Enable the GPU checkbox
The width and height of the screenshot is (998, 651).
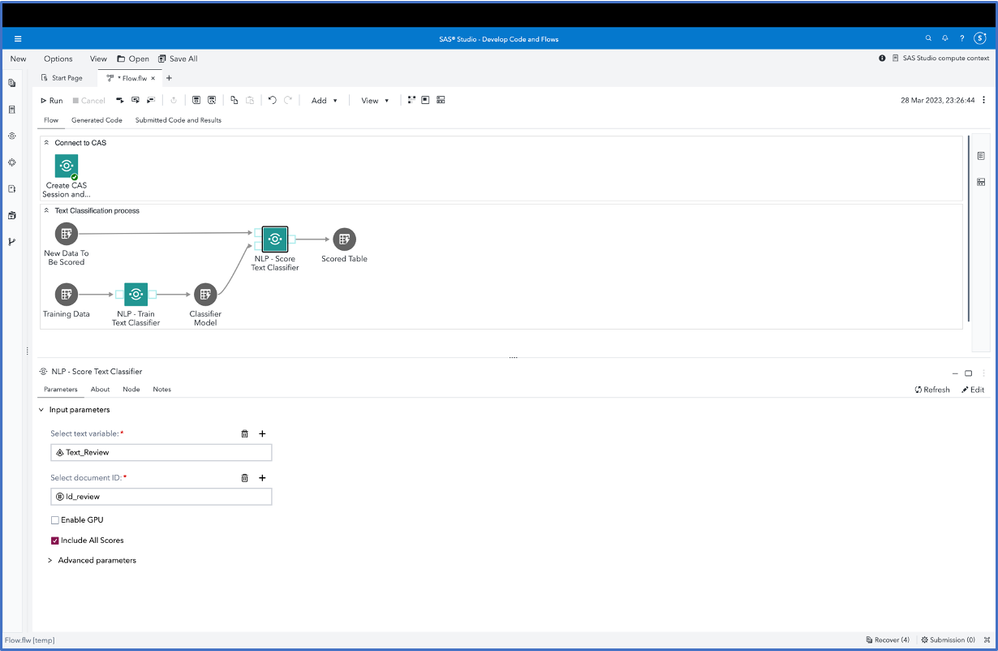[x=55, y=520]
